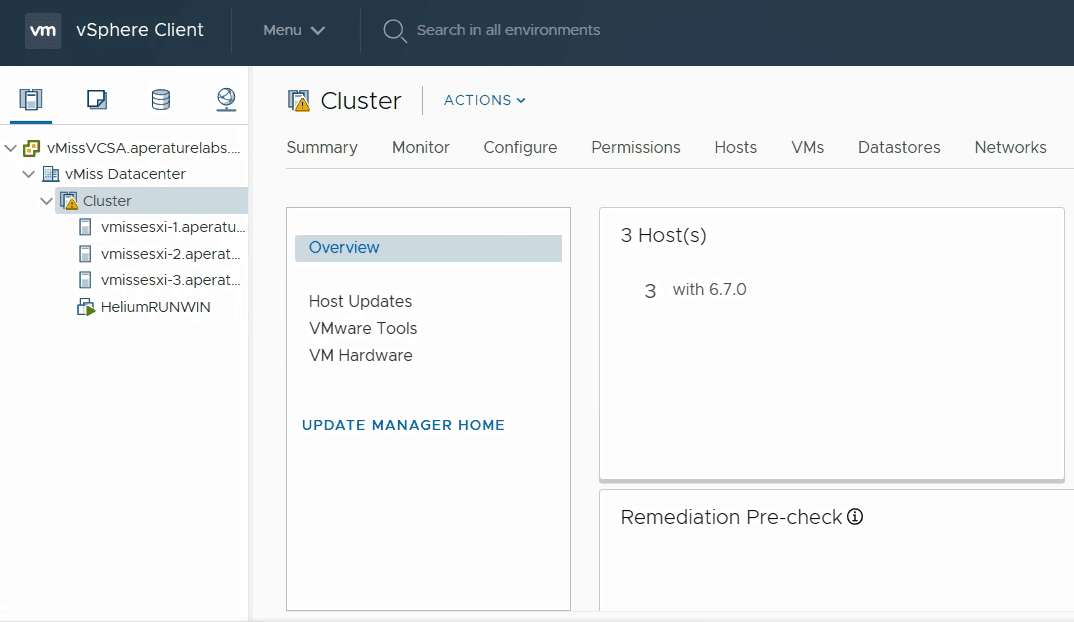Select host vmissesxi-2.aperat... in tree

tap(171, 254)
